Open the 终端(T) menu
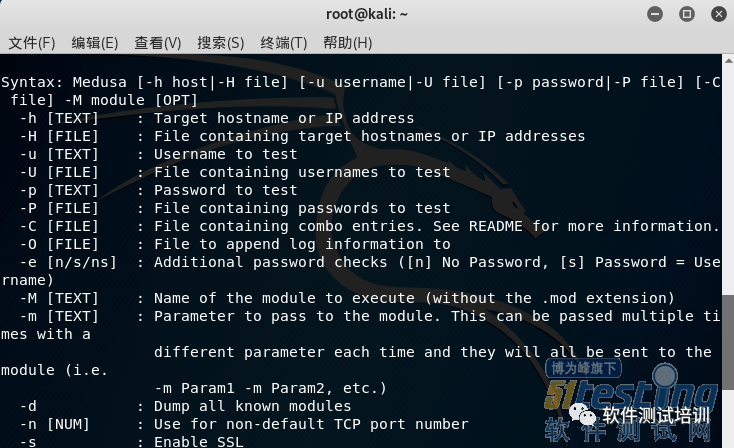The width and height of the screenshot is (734, 448). [284, 43]
